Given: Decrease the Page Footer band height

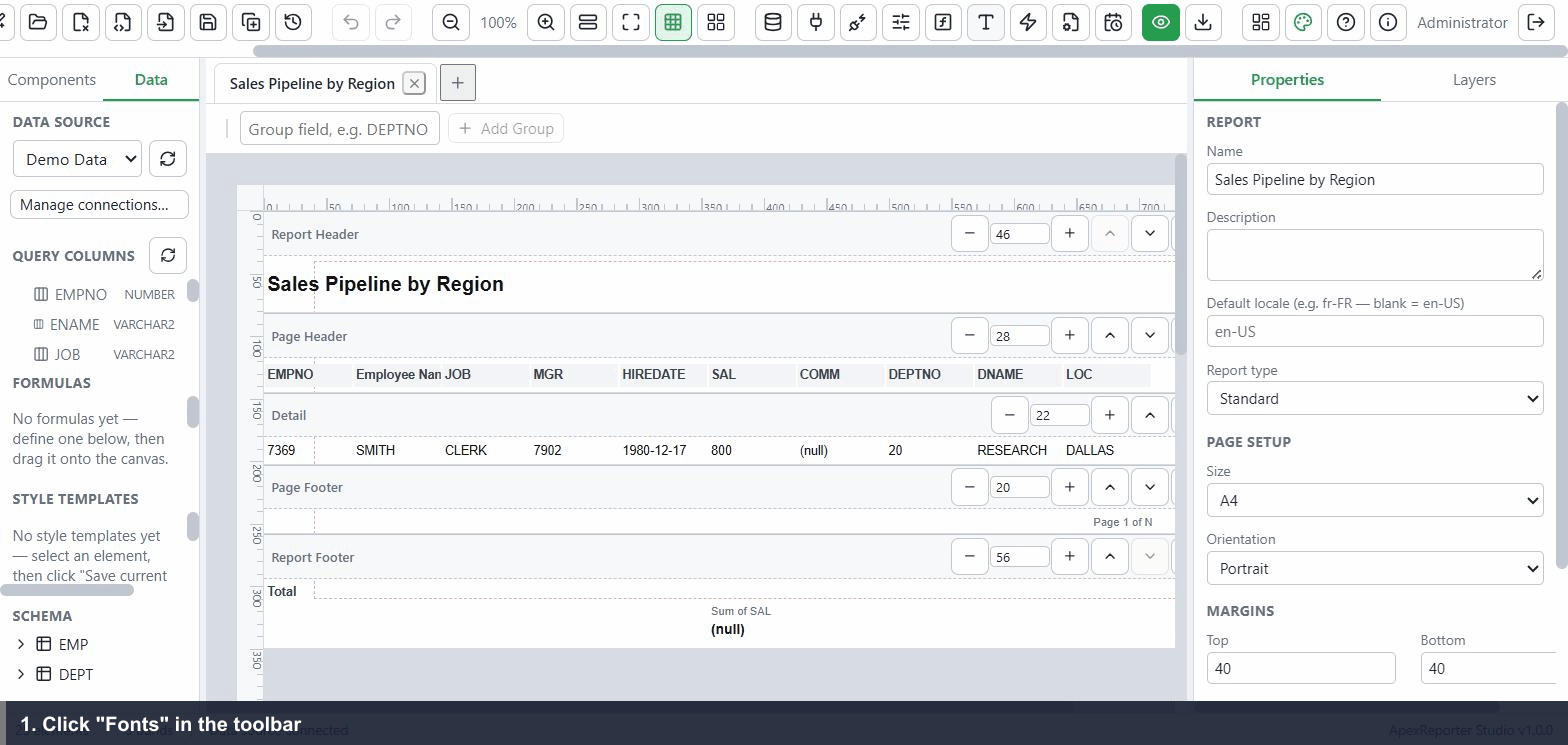Looking at the screenshot, I should 970,487.
